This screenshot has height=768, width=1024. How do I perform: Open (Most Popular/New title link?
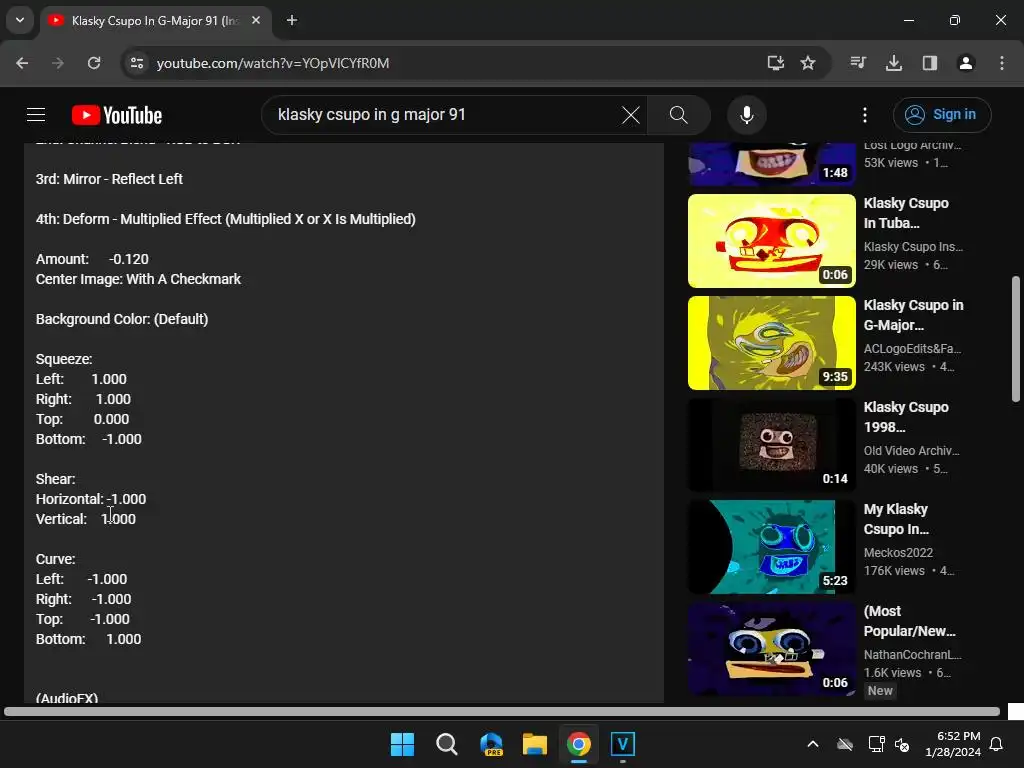pyautogui.click(x=909, y=620)
